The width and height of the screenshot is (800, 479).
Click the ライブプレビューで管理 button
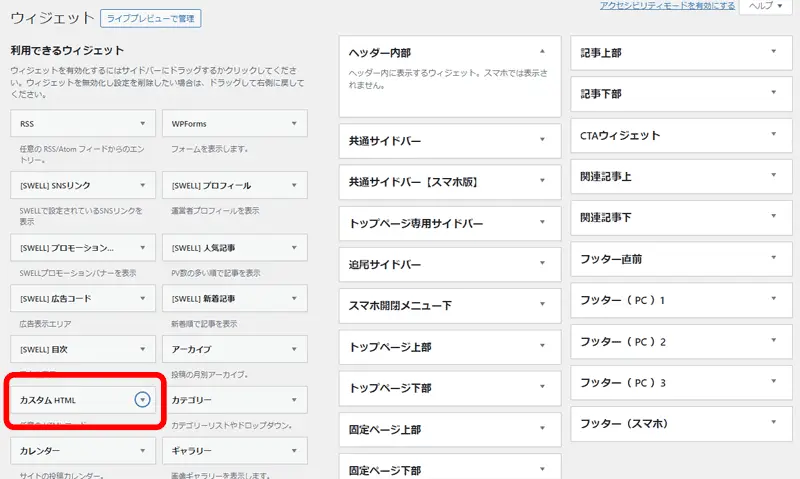coord(167,18)
